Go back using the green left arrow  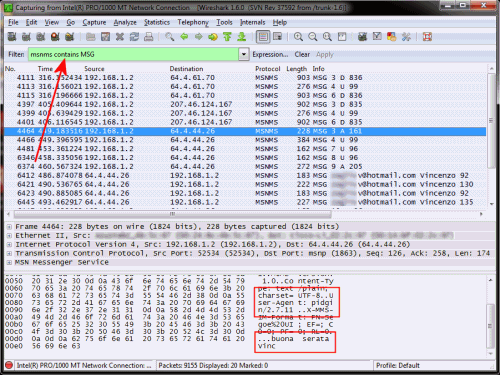pyautogui.click(x=184, y=37)
